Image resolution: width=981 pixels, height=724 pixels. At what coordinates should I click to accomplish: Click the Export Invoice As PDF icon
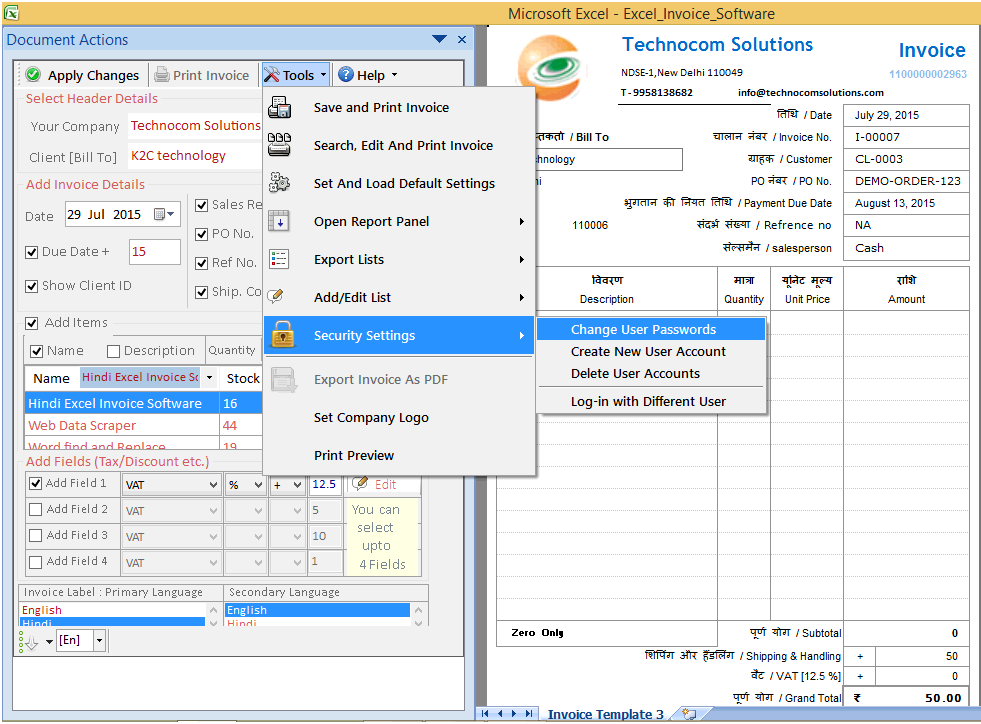[283, 380]
